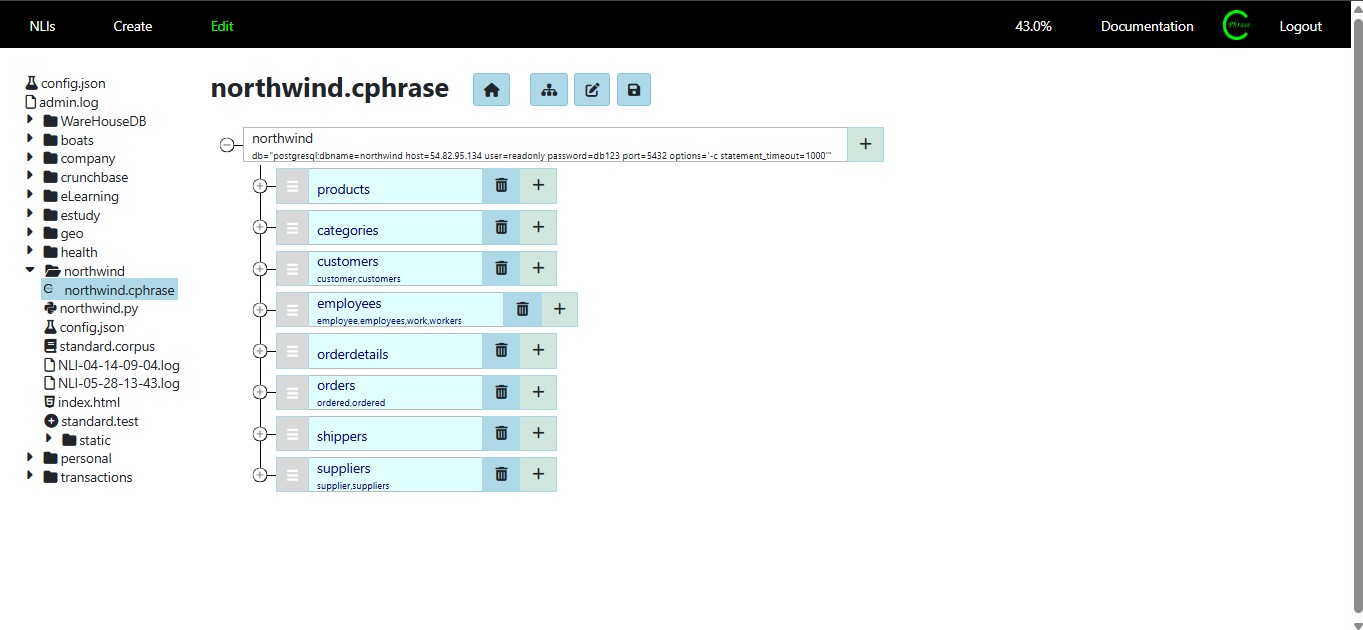This screenshot has height=630, width=1363.
Task: Delete the suppliers node
Action: [x=501, y=474]
